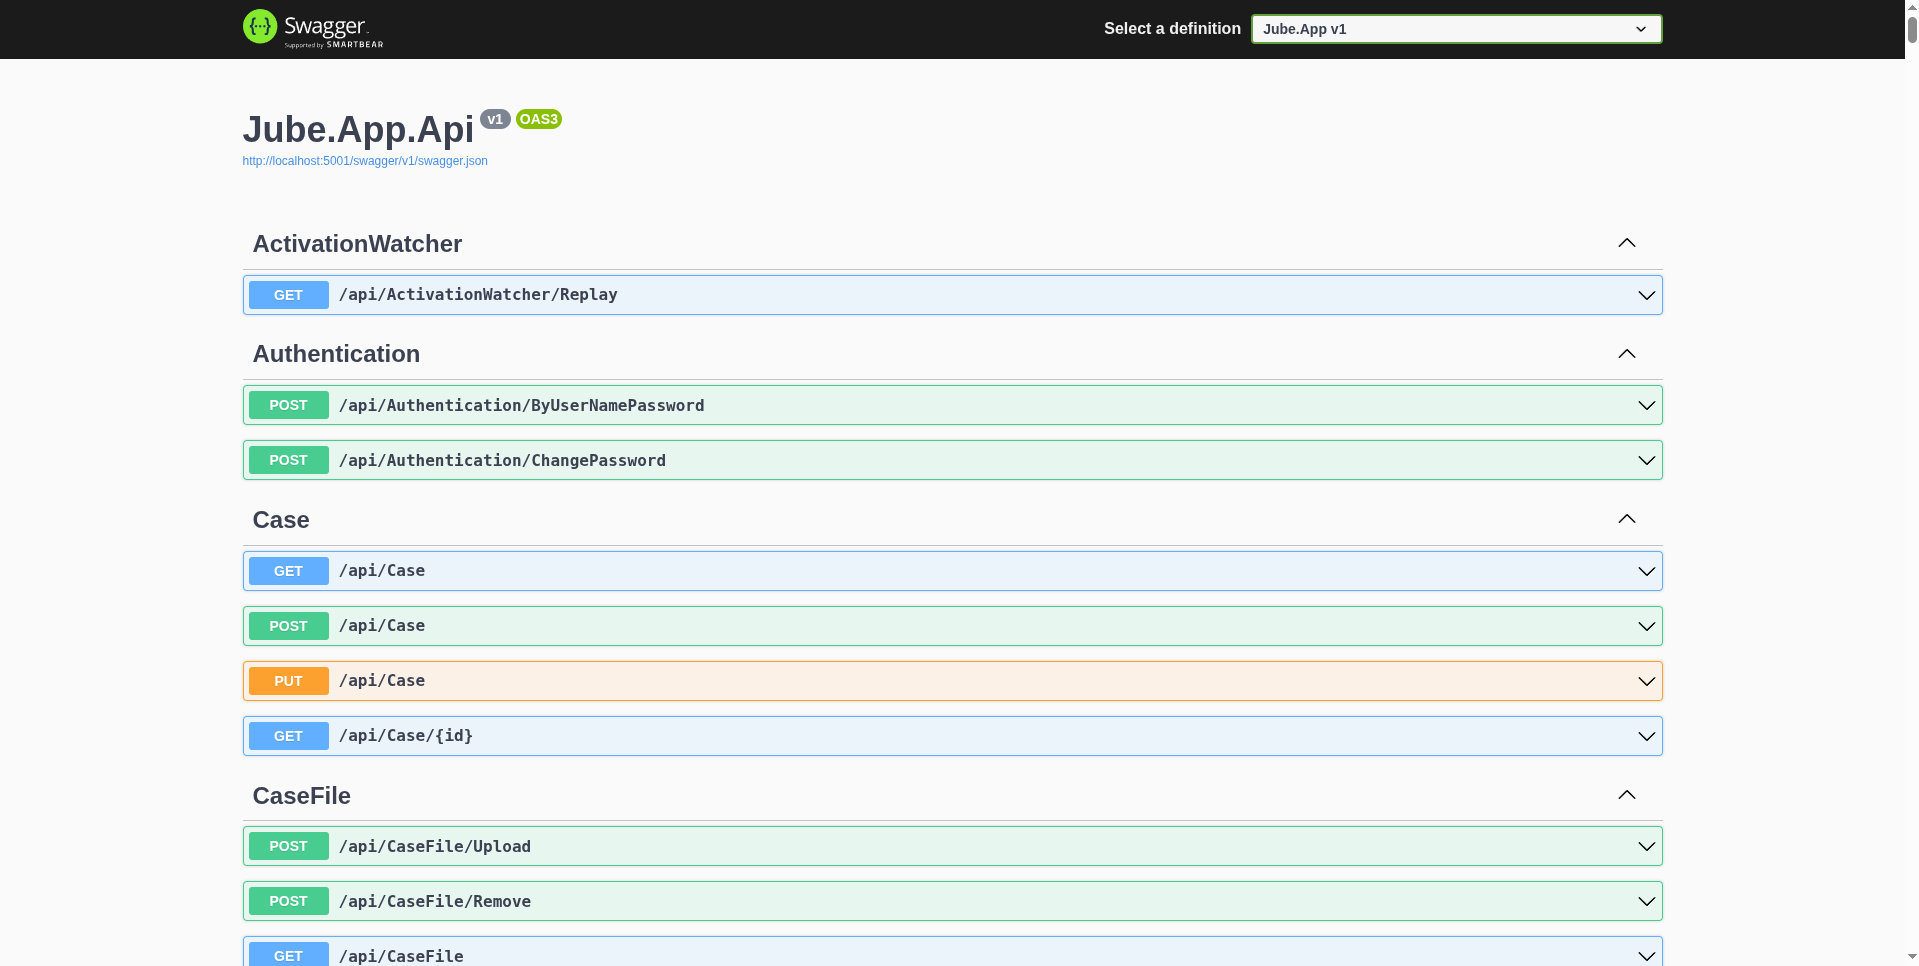Open the swagger.json link
1919x966 pixels.
point(365,161)
